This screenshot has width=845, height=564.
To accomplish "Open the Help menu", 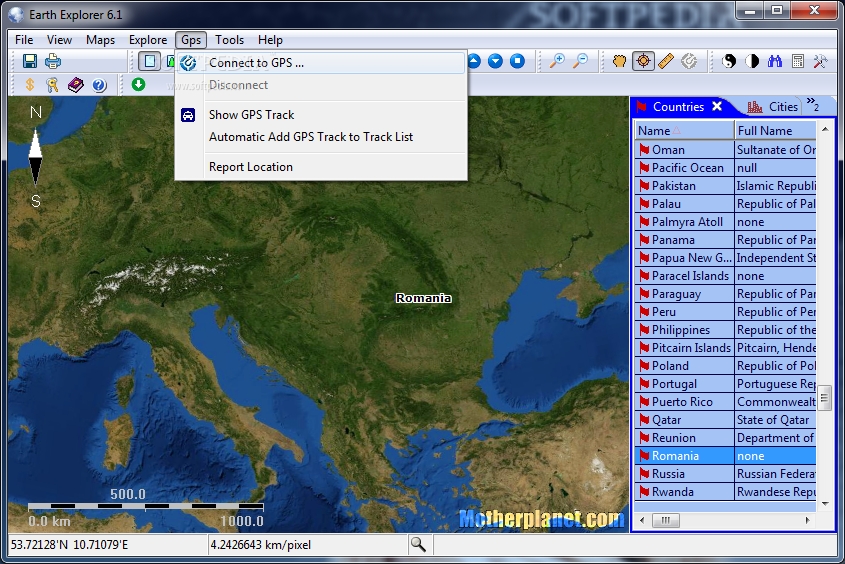I will [270, 40].
